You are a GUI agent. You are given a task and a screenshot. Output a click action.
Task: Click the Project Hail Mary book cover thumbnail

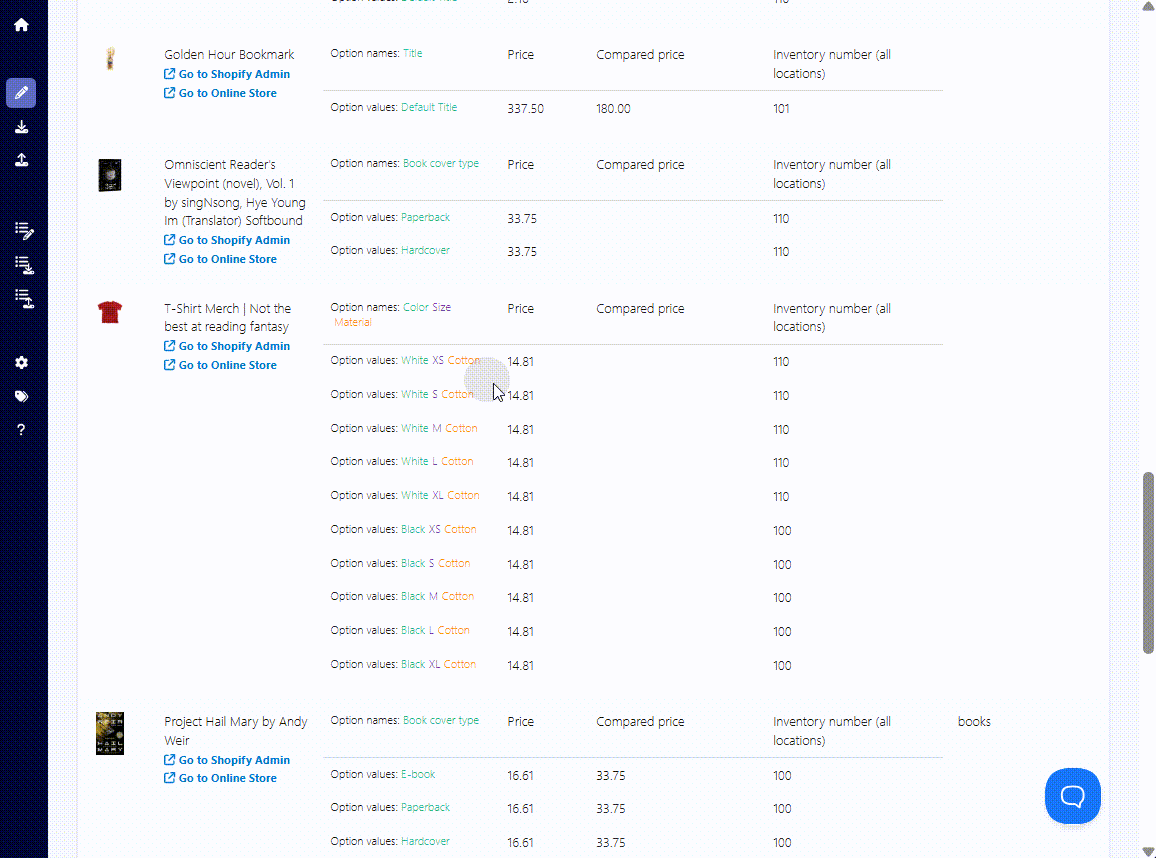(x=110, y=733)
